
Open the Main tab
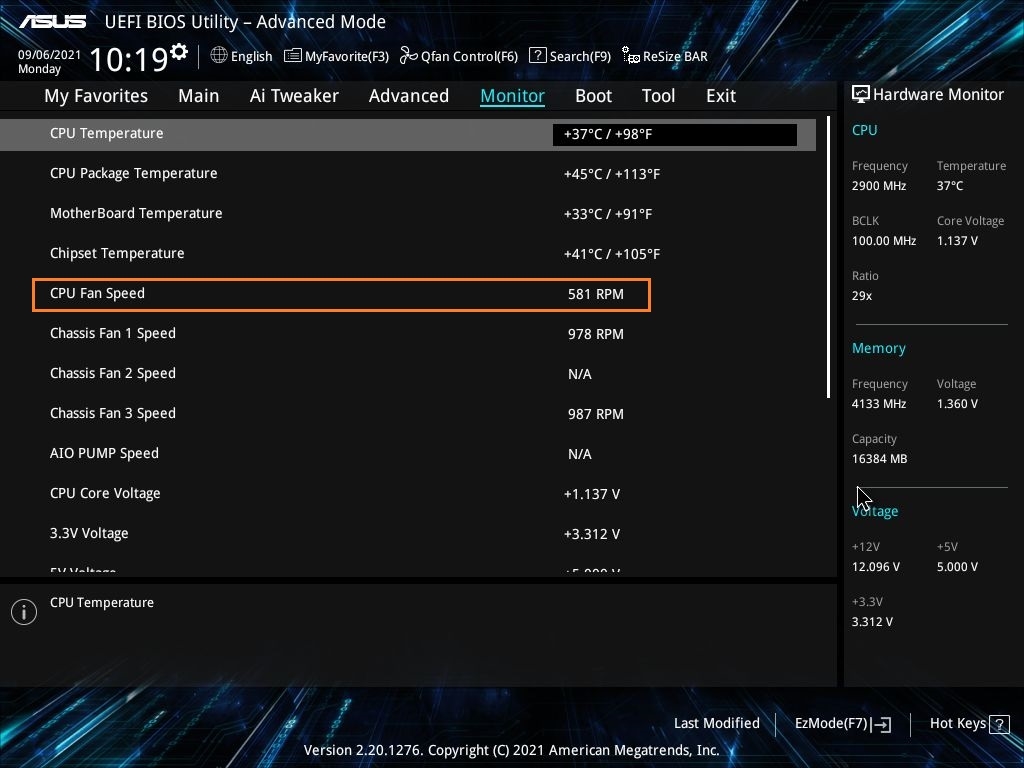click(199, 96)
